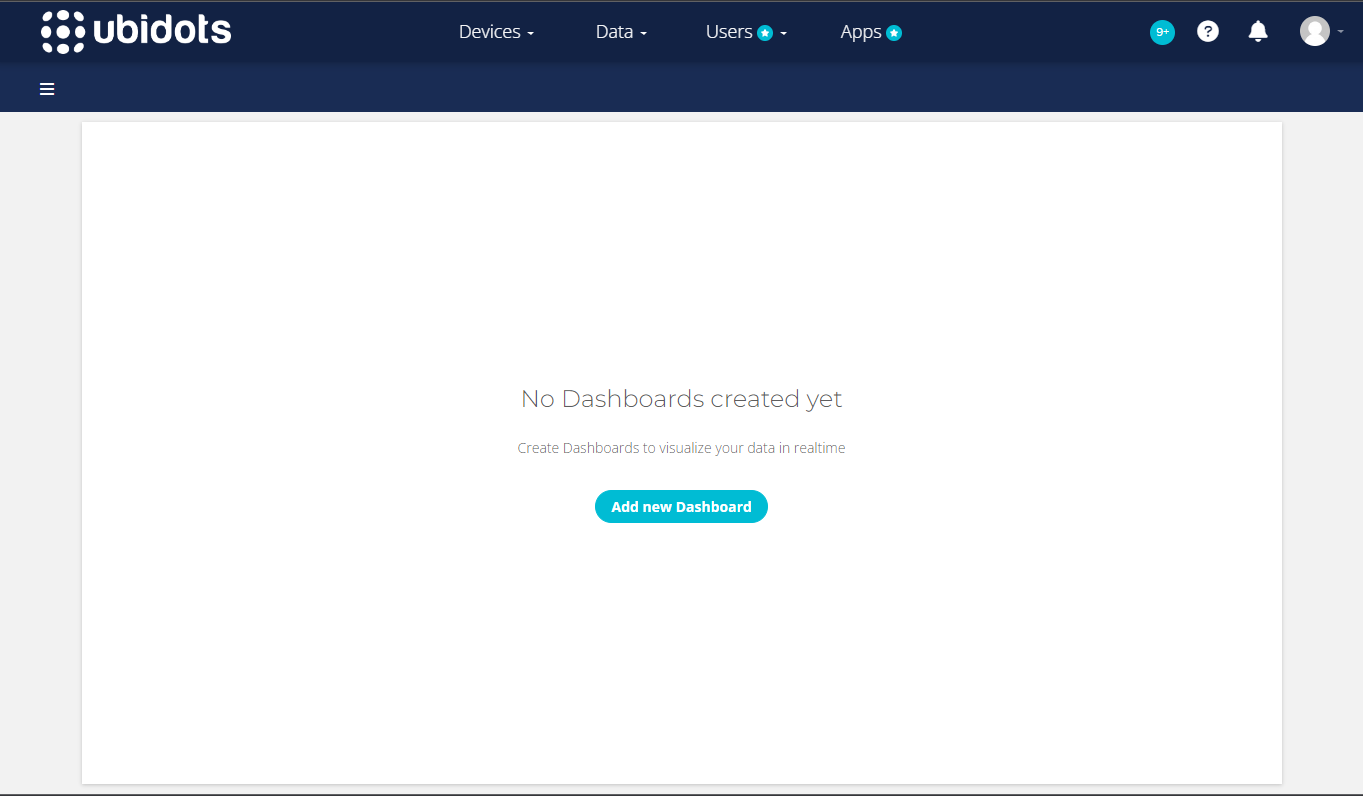Viewport: 1363px width, 796px height.
Task: Open the Data menu in the navbar
Action: [613, 31]
